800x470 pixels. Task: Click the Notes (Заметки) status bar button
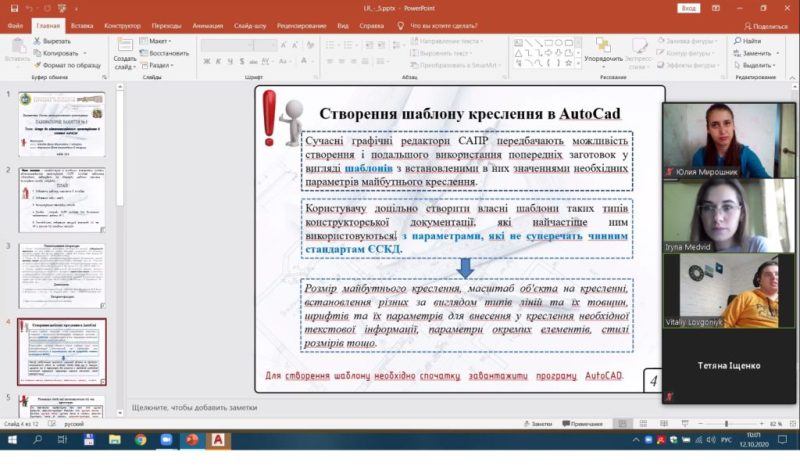coord(538,424)
